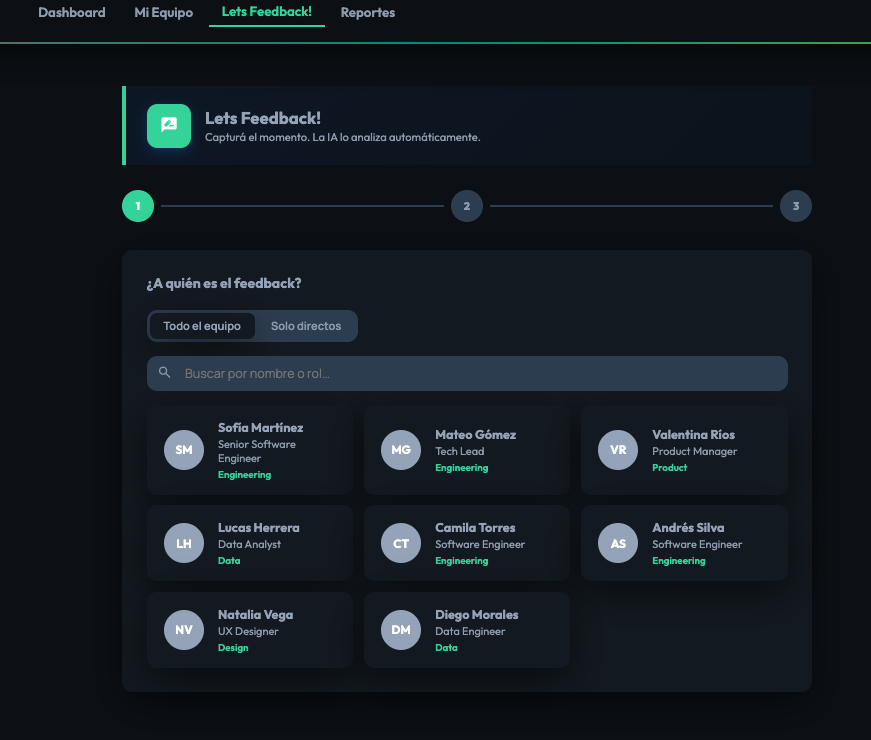The image size is (871, 740).
Task: Click the green Lets Feedback chat icon
Action: [x=168, y=126]
